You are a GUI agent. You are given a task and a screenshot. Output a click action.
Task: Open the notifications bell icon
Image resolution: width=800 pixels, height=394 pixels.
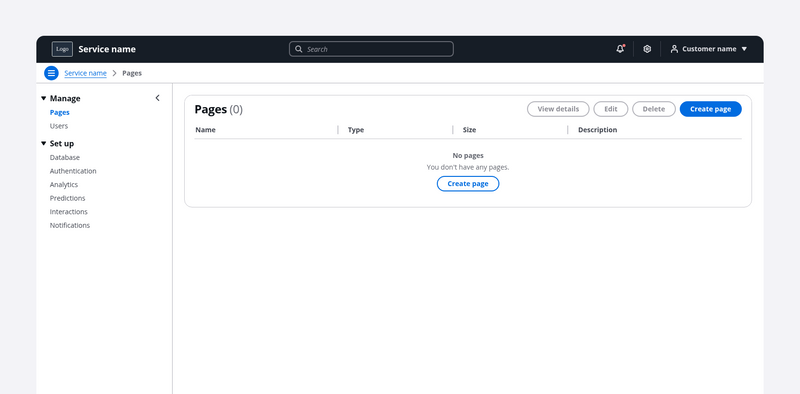(620, 49)
